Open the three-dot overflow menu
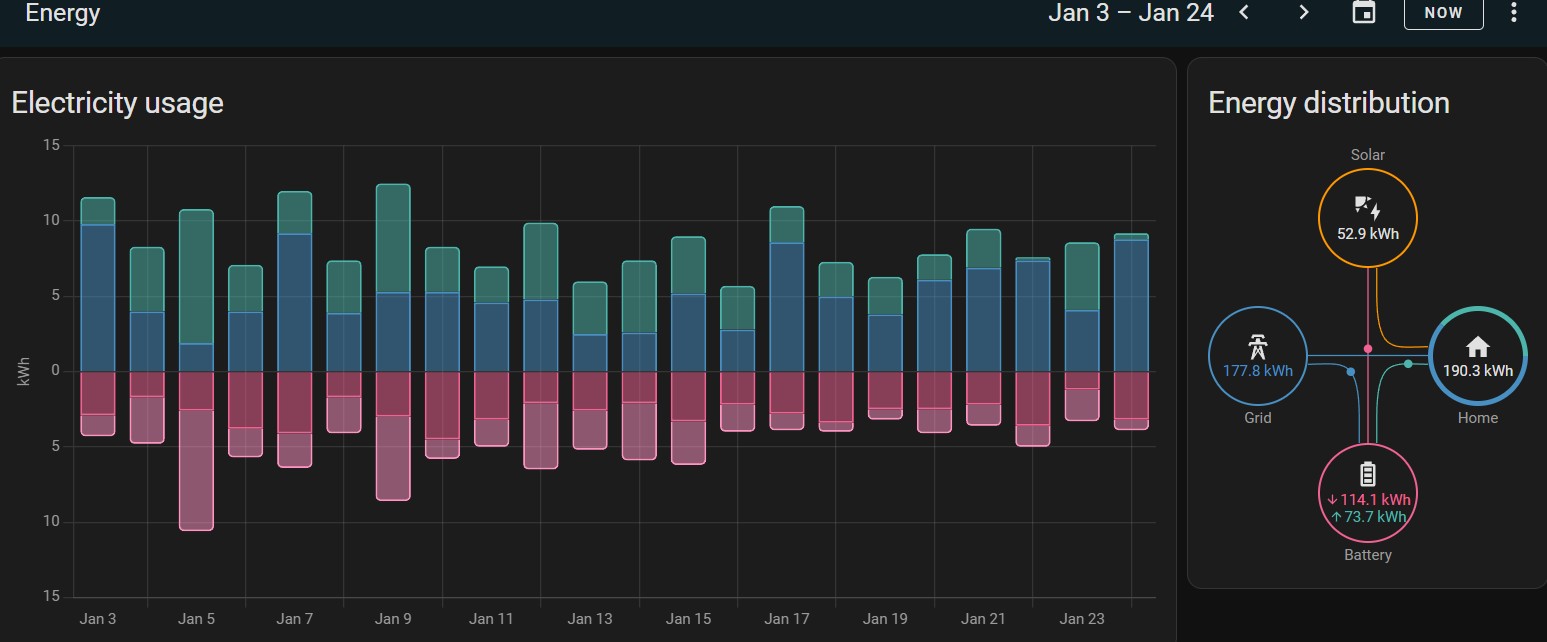Viewport: 1547px width, 642px height. (x=1514, y=13)
